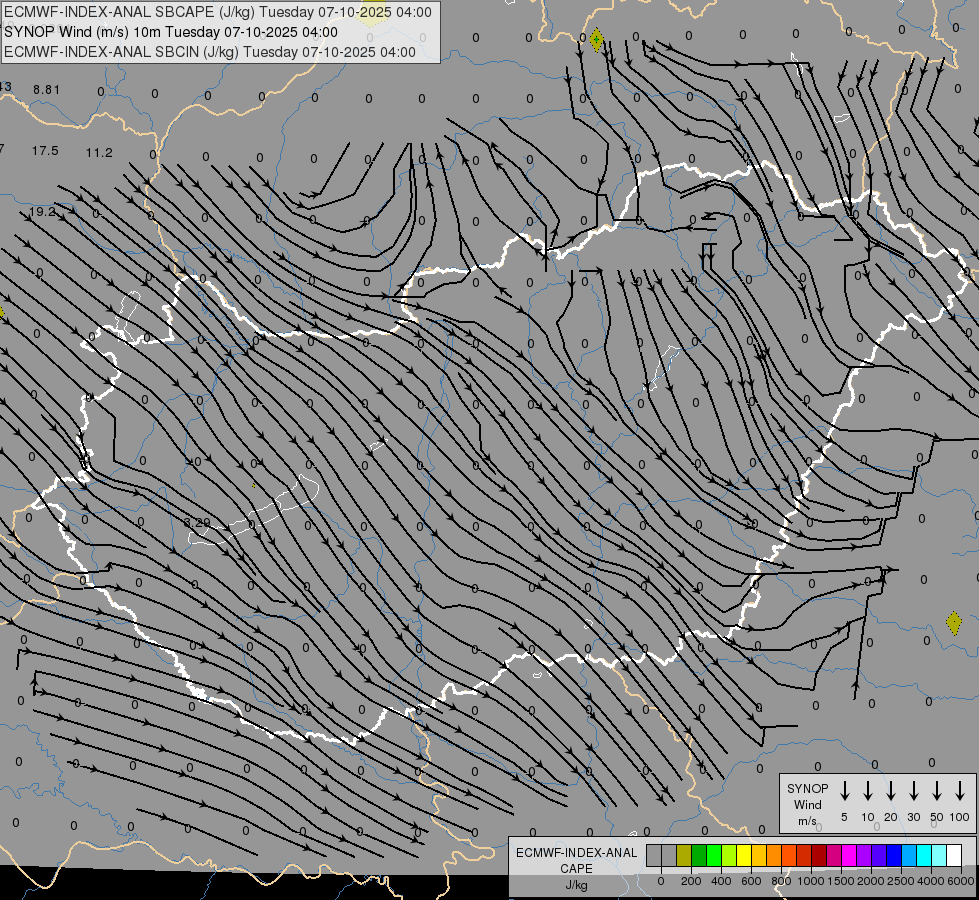The width and height of the screenshot is (979, 900).
Task: Click the 8.81 value on the map
Action: pyautogui.click(x=46, y=90)
